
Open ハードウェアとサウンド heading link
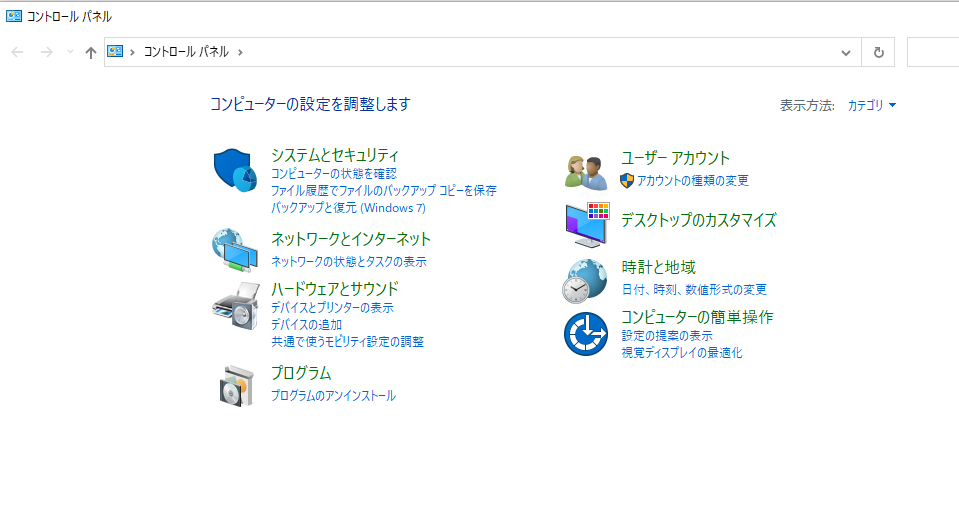[x=335, y=289]
